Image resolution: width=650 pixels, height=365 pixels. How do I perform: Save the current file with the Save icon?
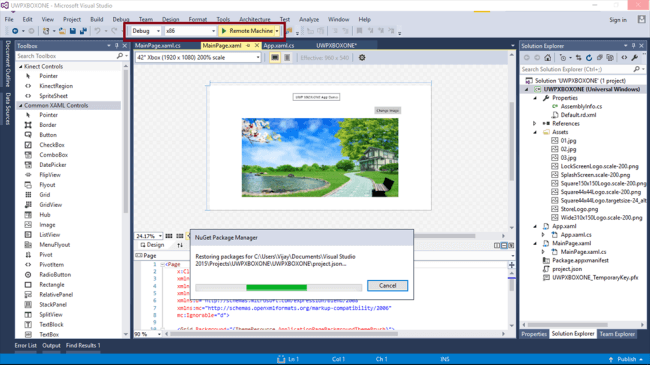(73, 31)
